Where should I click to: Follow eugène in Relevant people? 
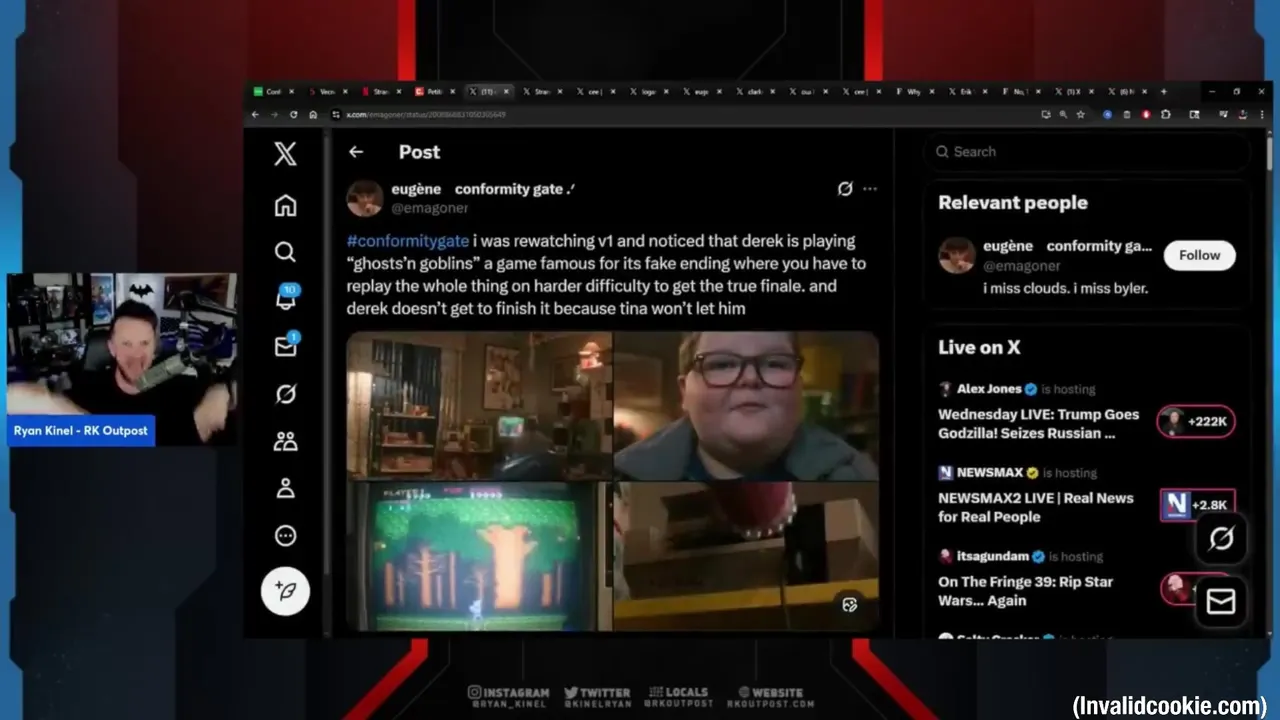click(x=1199, y=255)
